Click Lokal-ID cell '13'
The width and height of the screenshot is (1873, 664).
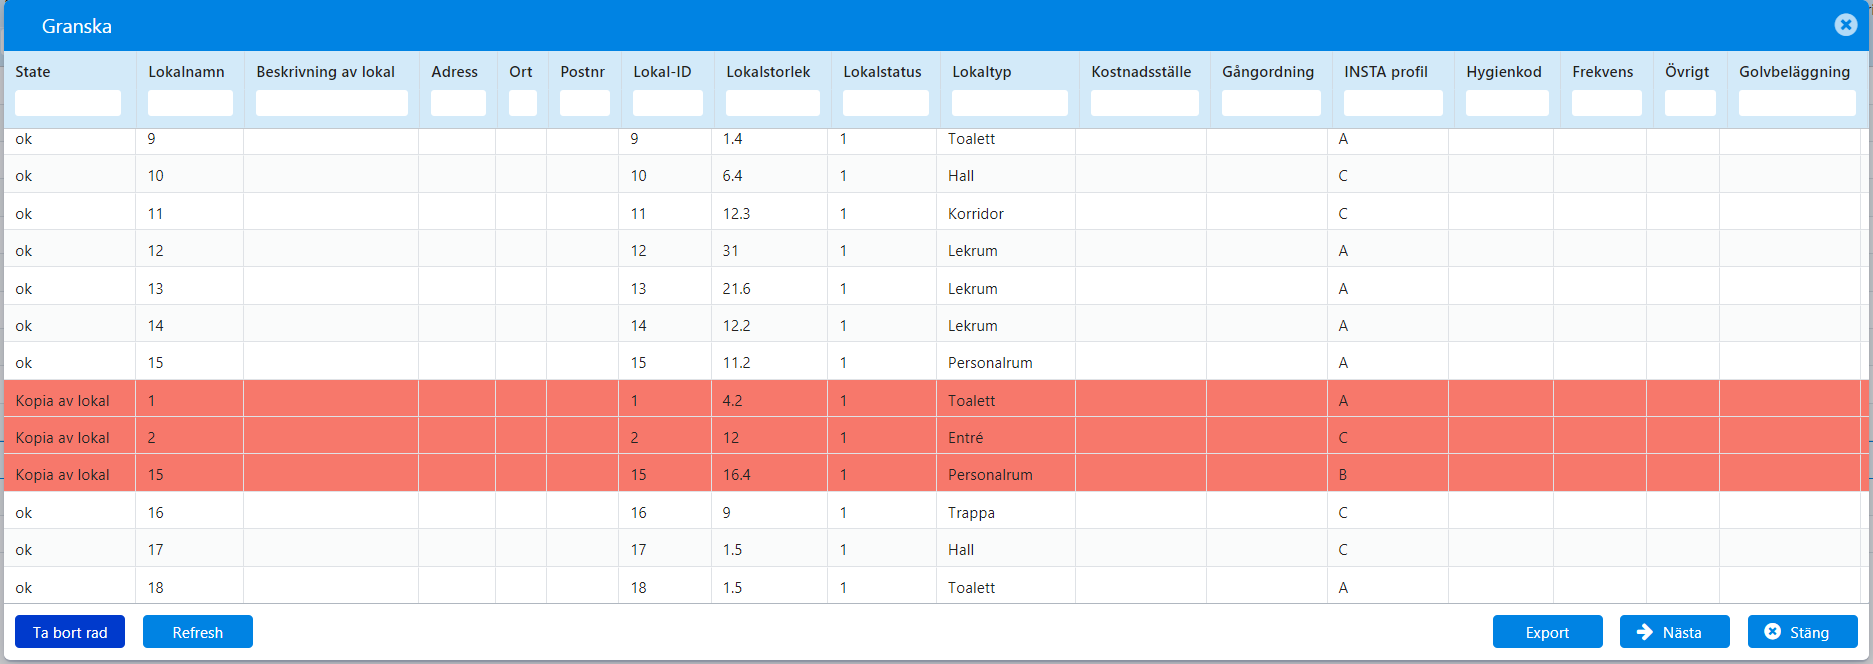pos(638,289)
